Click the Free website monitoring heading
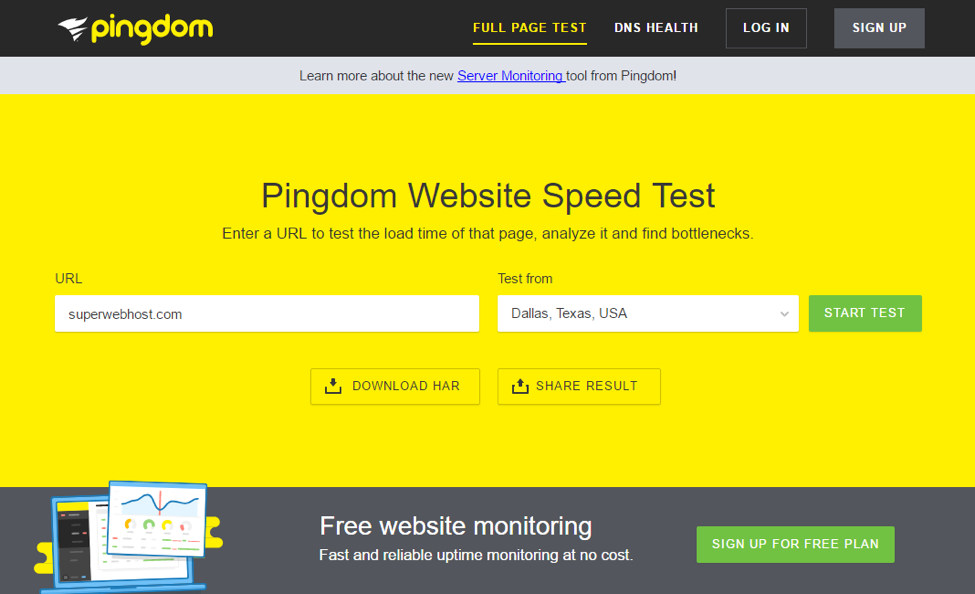The height and width of the screenshot is (594, 975). [x=456, y=526]
